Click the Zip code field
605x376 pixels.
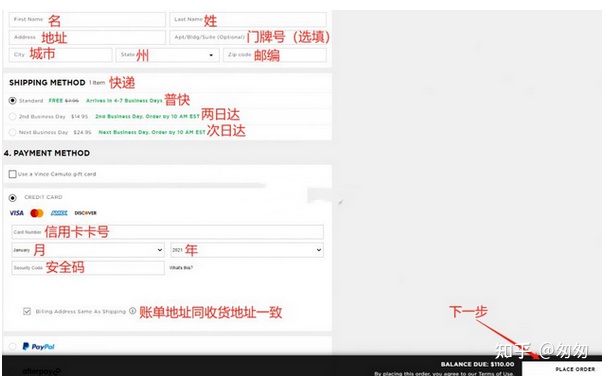[x=275, y=55]
